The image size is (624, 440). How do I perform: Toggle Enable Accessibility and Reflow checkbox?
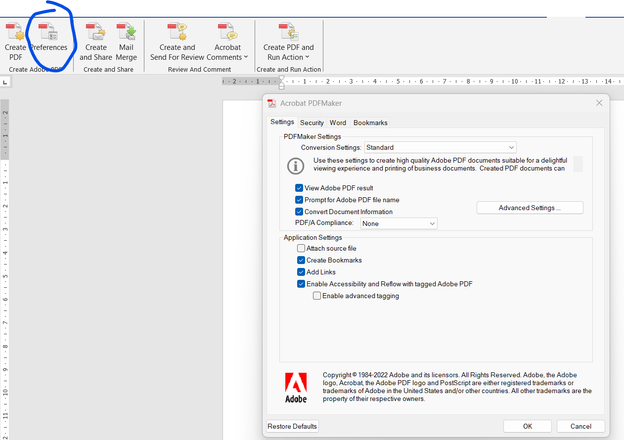[x=301, y=284]
